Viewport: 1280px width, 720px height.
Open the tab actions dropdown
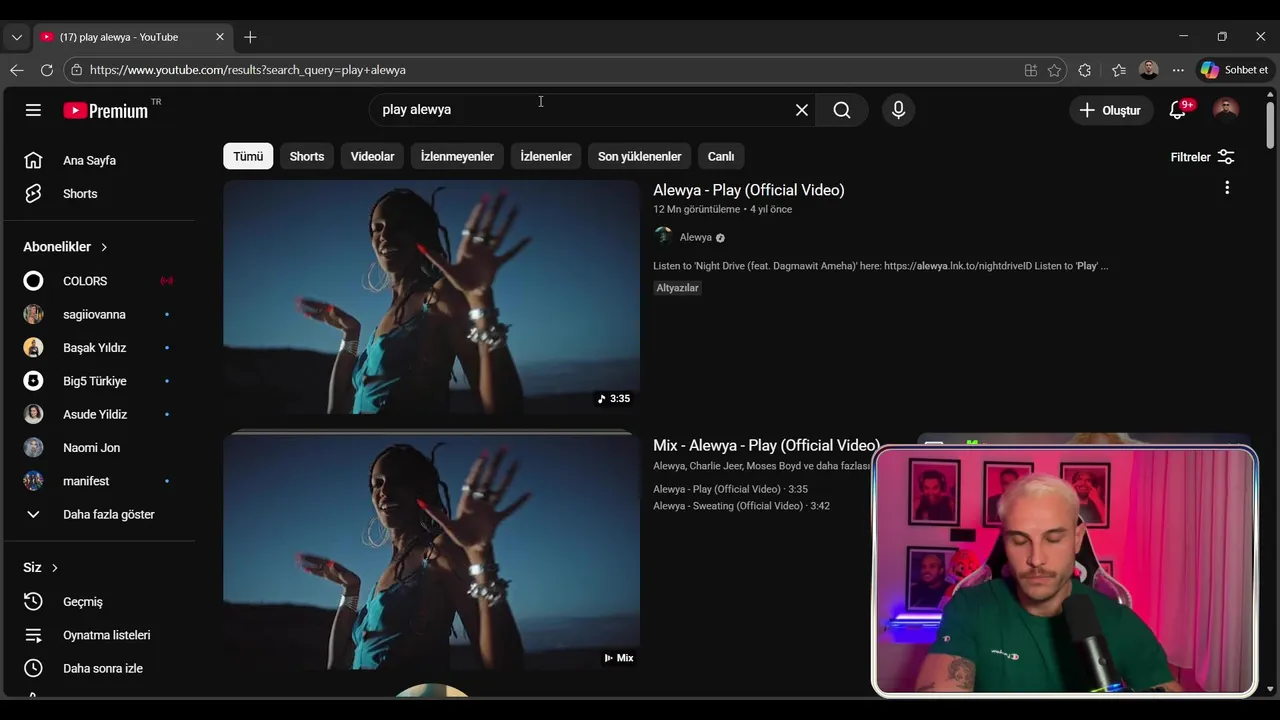pos(16,37)
